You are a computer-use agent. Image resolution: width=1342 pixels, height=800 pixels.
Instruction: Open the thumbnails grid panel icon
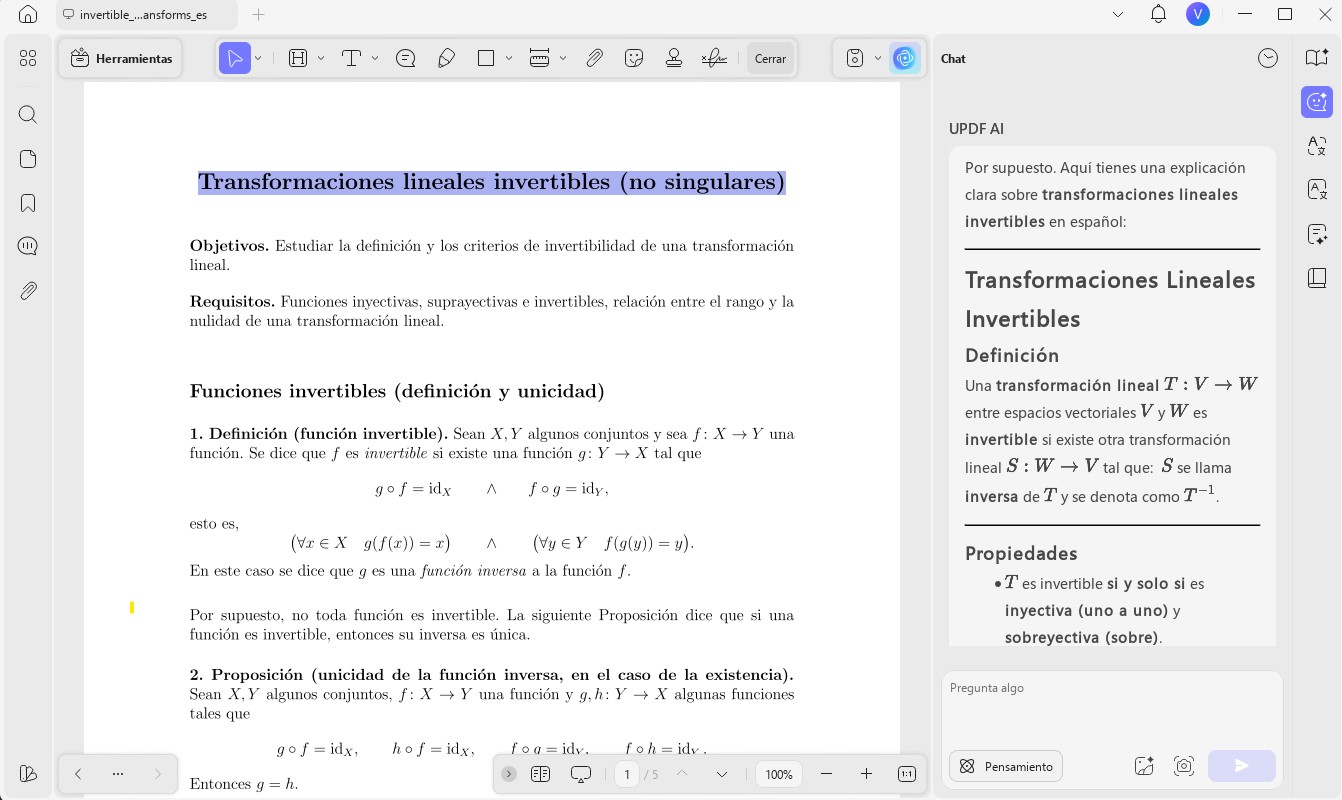click(28, 58)
